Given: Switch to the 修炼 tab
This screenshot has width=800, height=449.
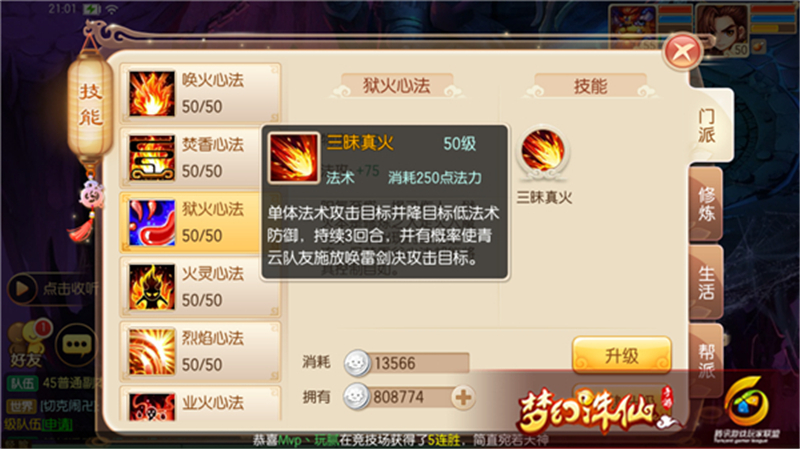Looking at the screenshot, I should tap(706, 204).
